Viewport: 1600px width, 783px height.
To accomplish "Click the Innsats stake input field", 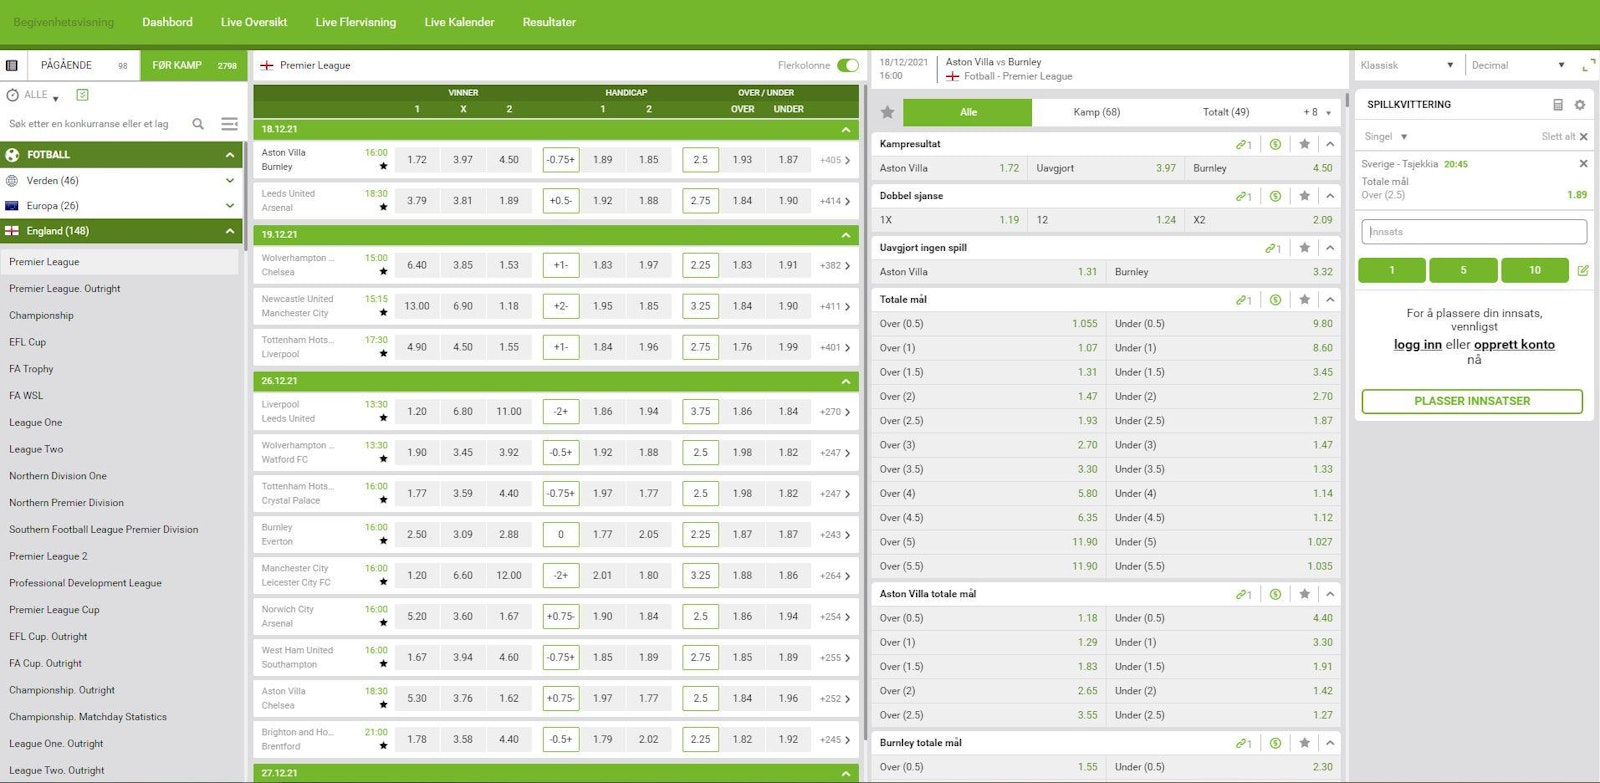I will coord(1471,232).
